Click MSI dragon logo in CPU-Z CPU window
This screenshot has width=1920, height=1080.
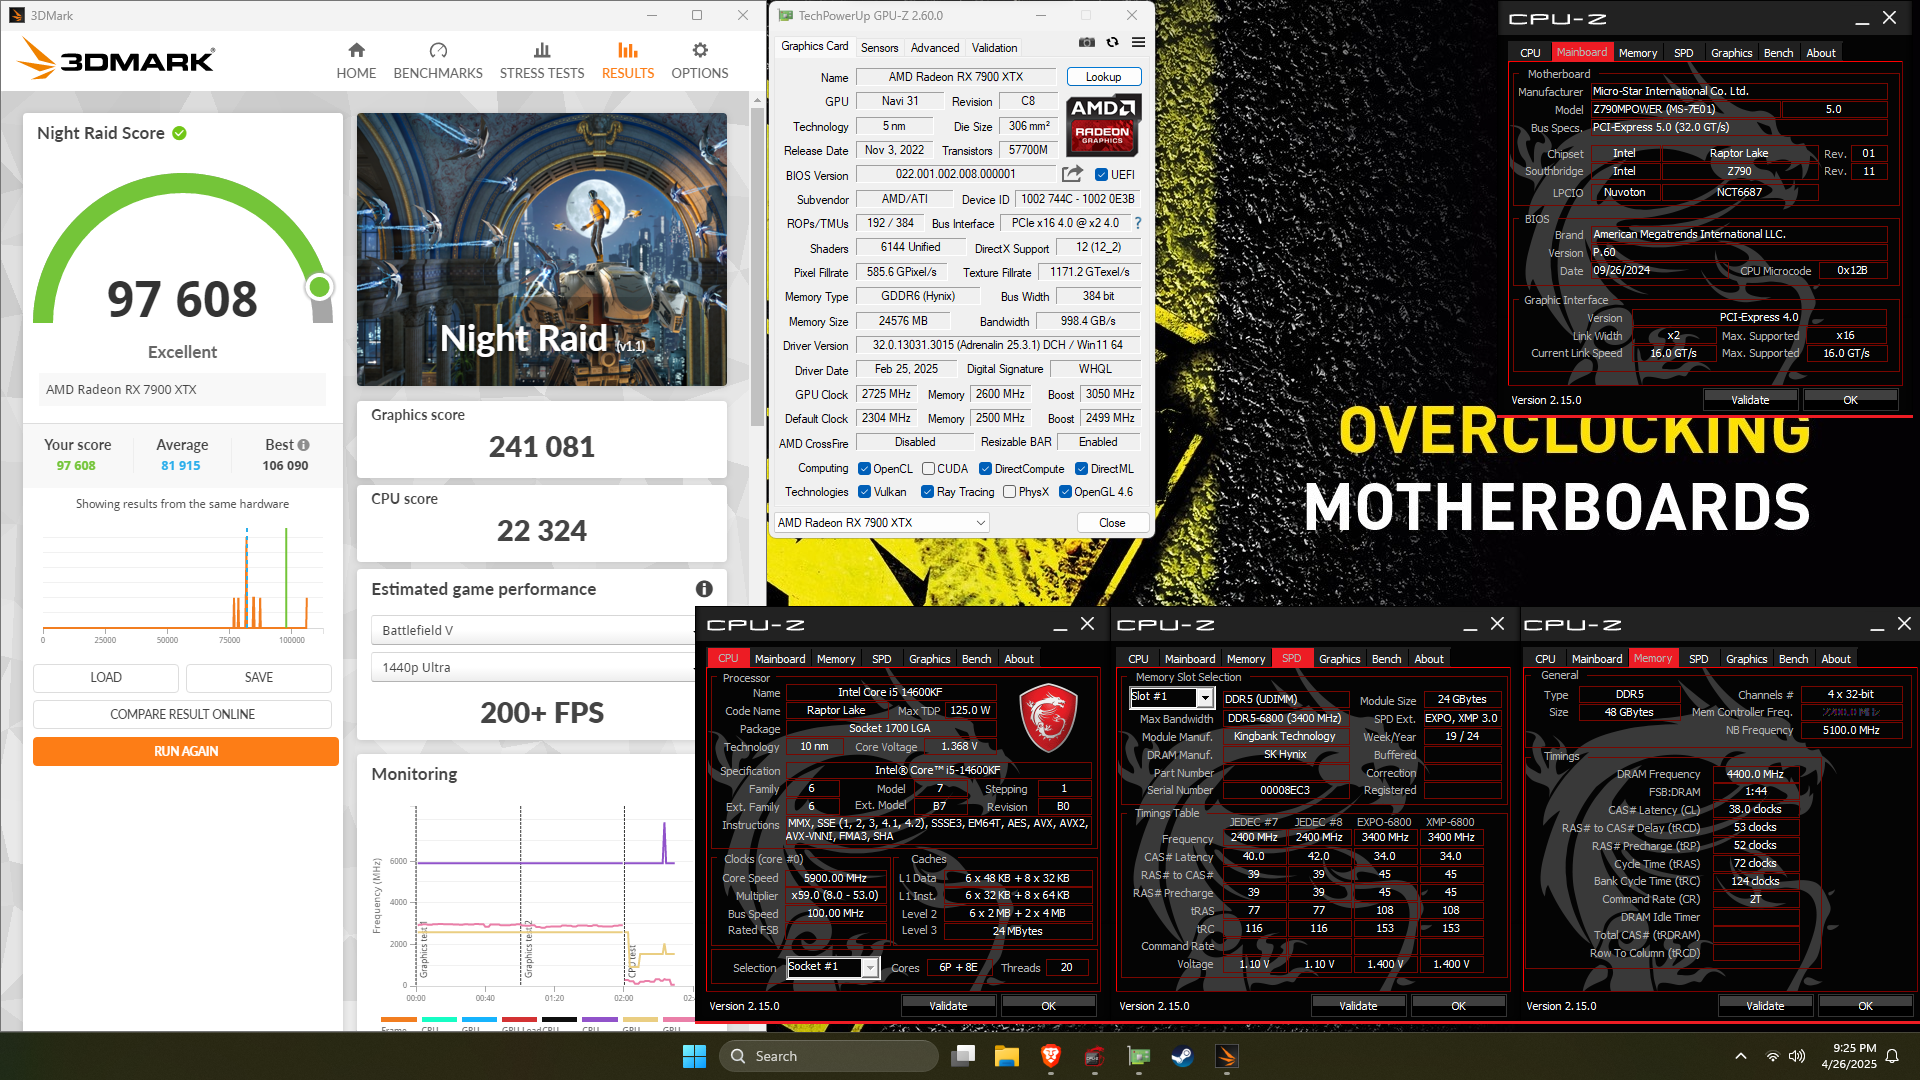1047,719
